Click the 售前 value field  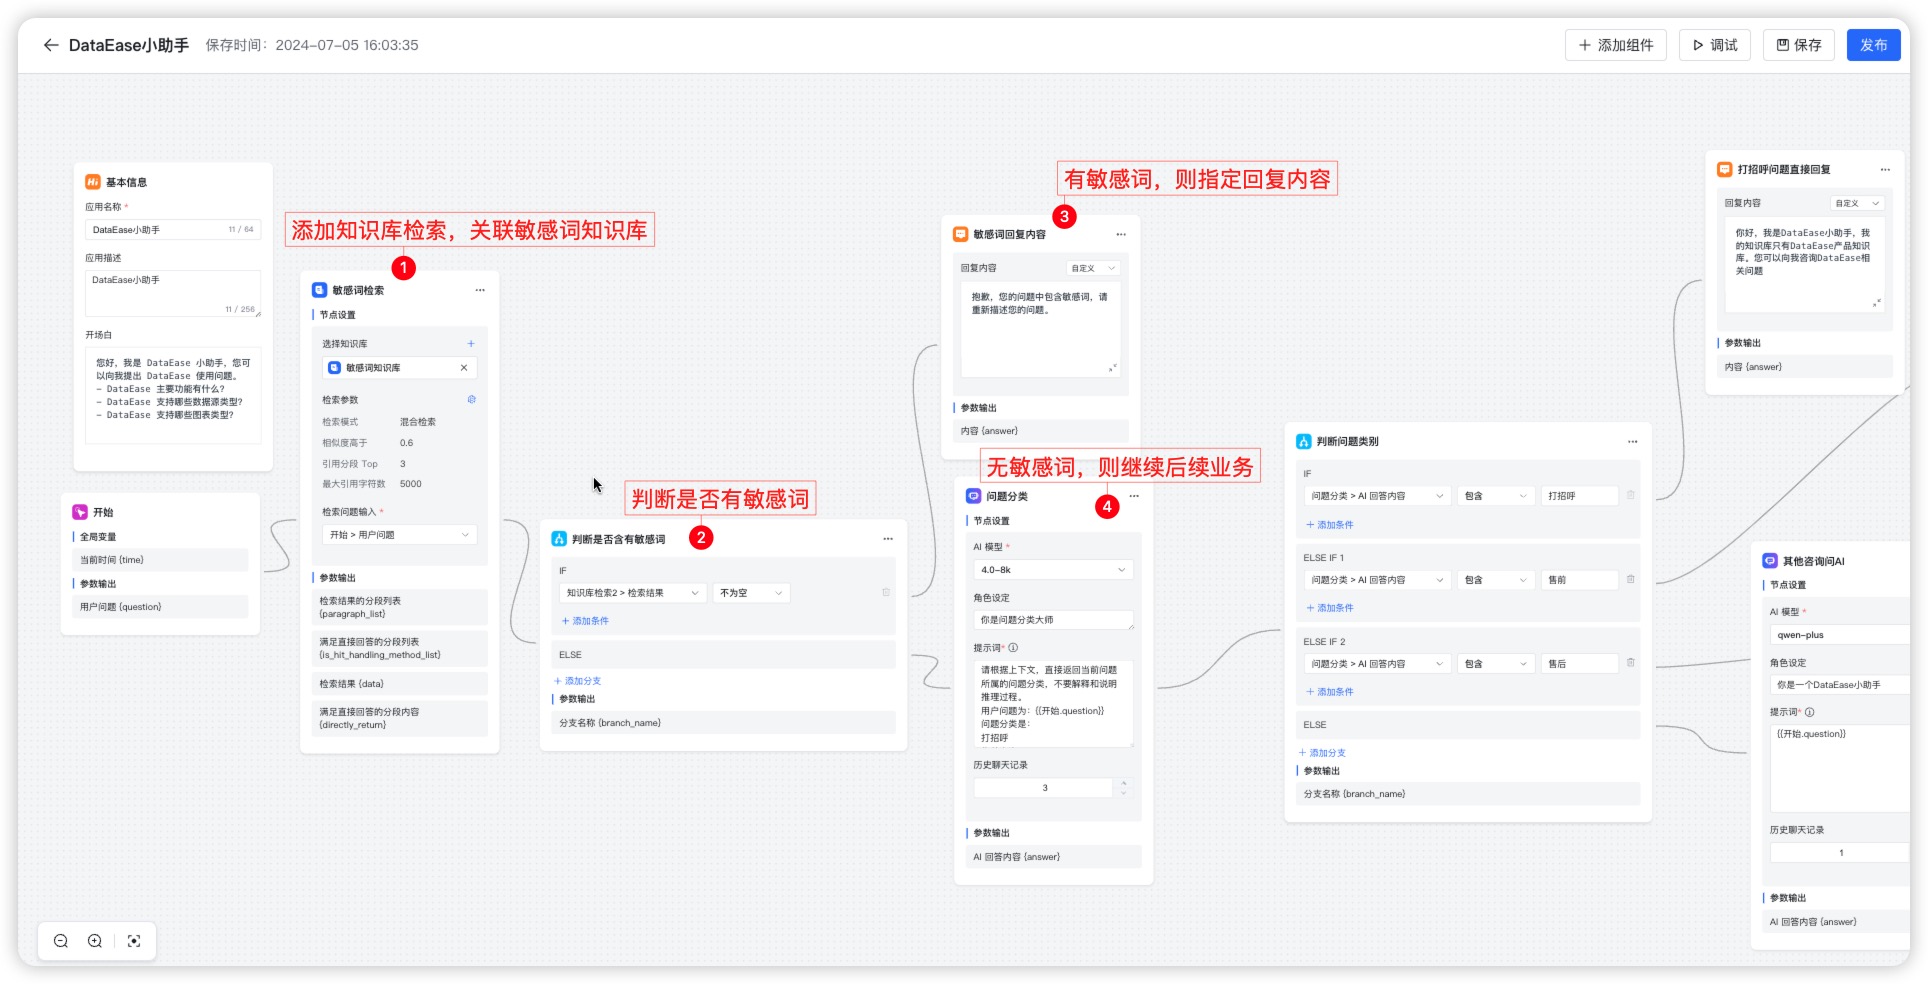1579,580
